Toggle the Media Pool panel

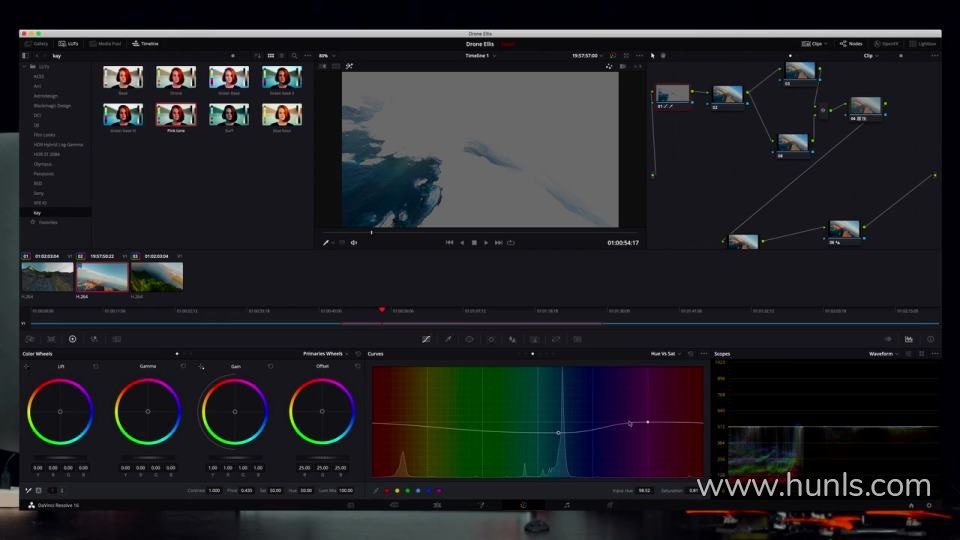coord(105,44)
